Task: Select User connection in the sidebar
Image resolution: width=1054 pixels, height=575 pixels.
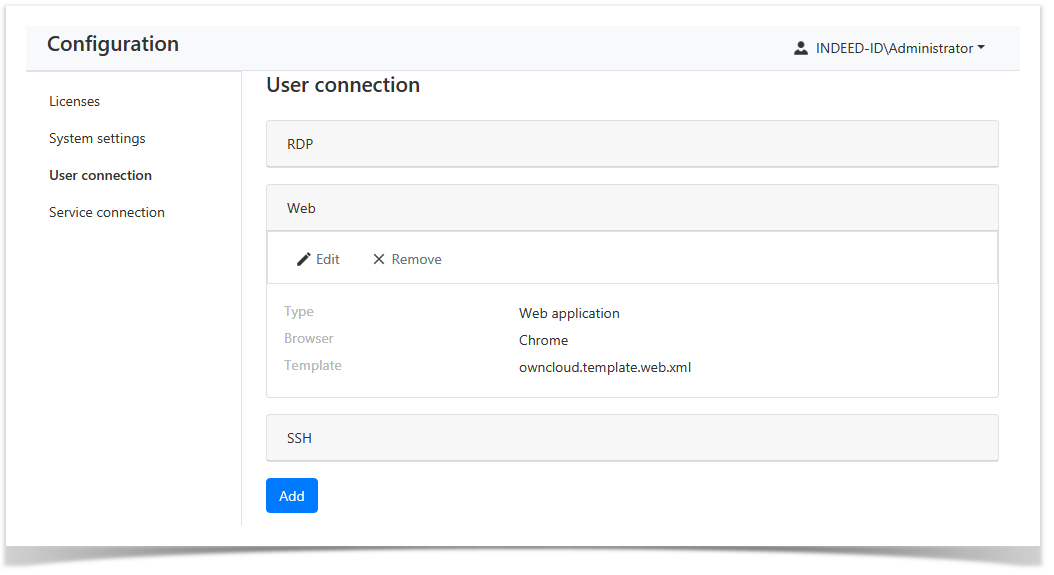Action: 101,175
